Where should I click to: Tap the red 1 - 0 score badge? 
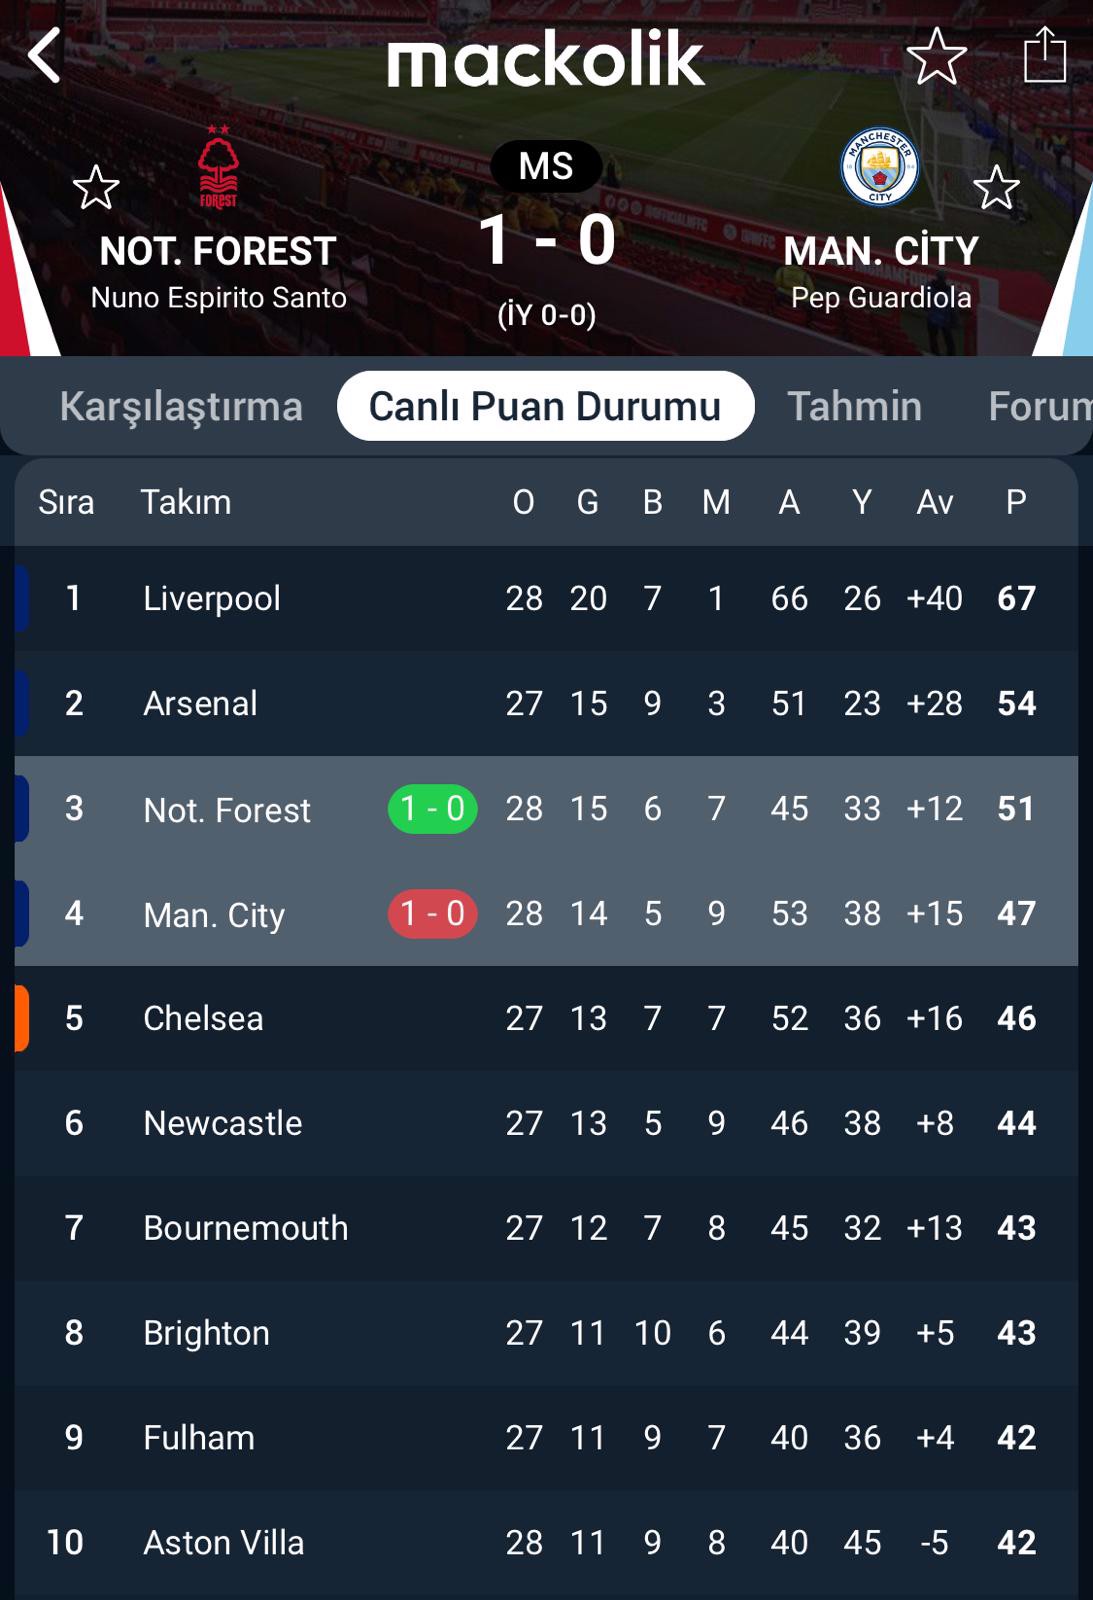[x=432, y=914]
